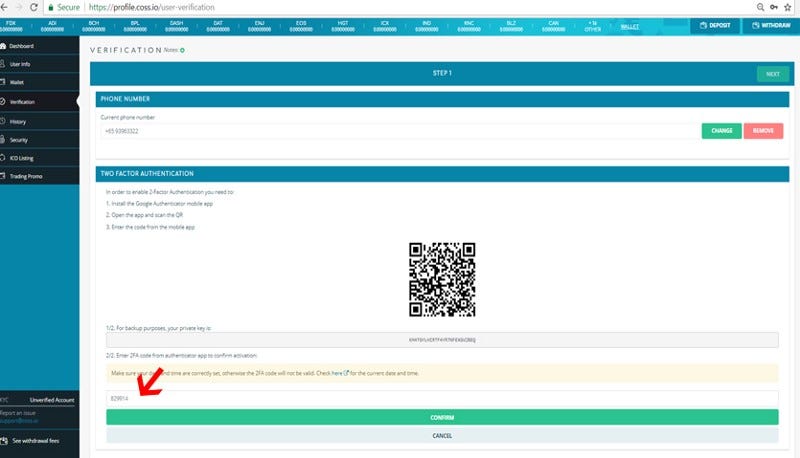The height and width of the screenshot is (458, 800).
Task: Click the DEPOSIT button
Action: coord(715,26)
